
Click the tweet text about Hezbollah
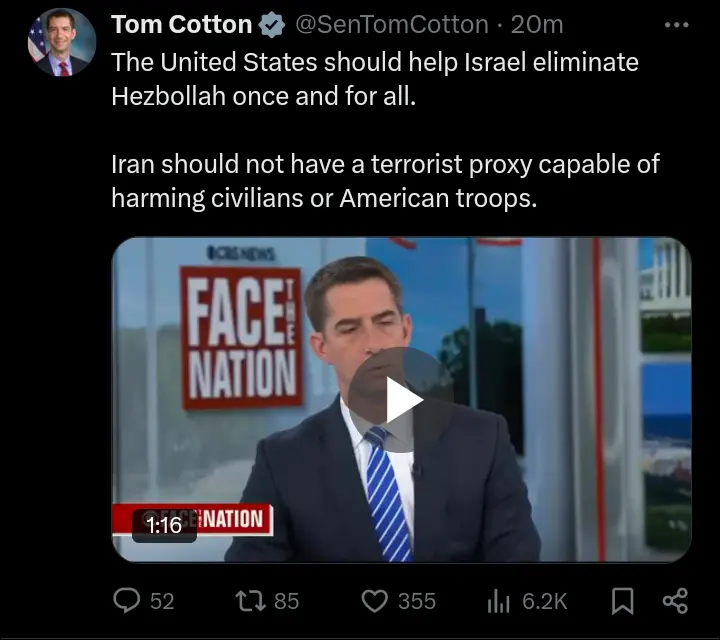[375, 79]
